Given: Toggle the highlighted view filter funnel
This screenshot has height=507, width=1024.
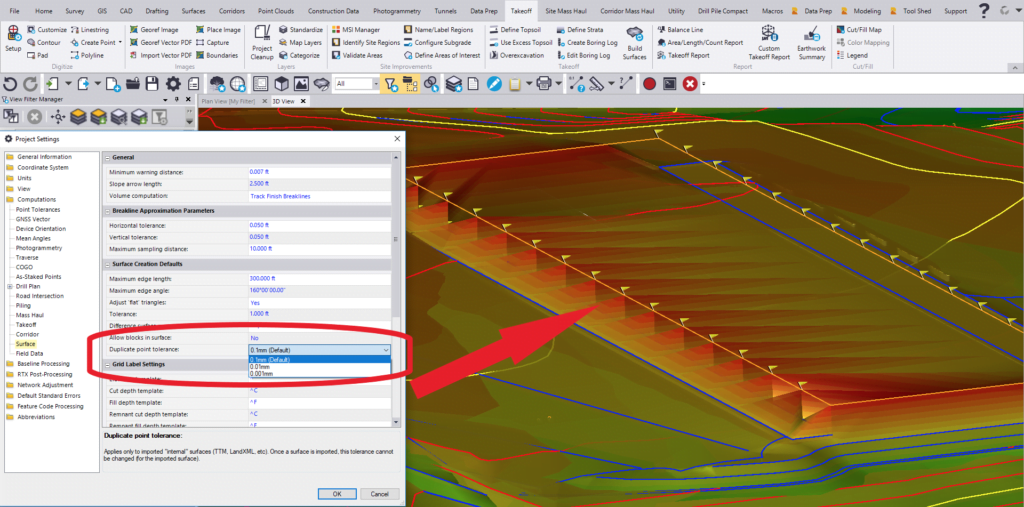Looking at the screenshot, I should pyautogui.click(x=391, y=84).
